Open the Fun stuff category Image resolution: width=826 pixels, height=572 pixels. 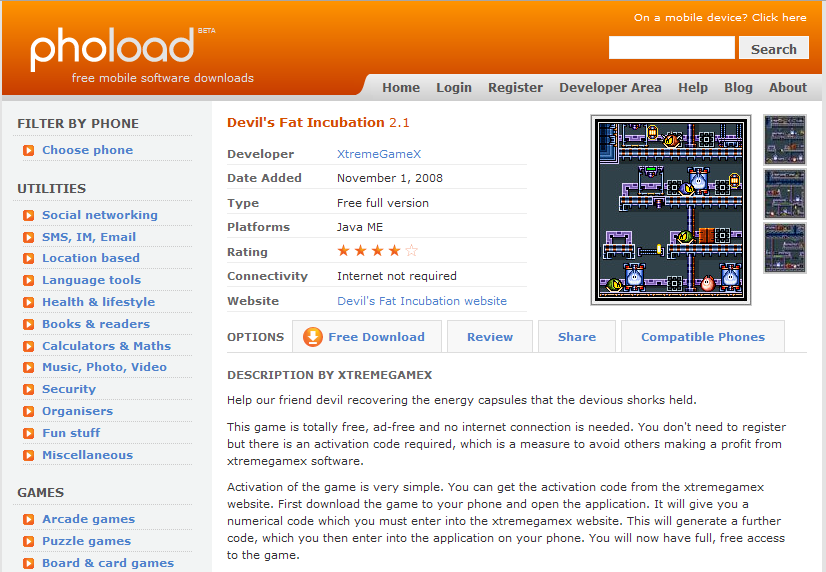(71, 433)
